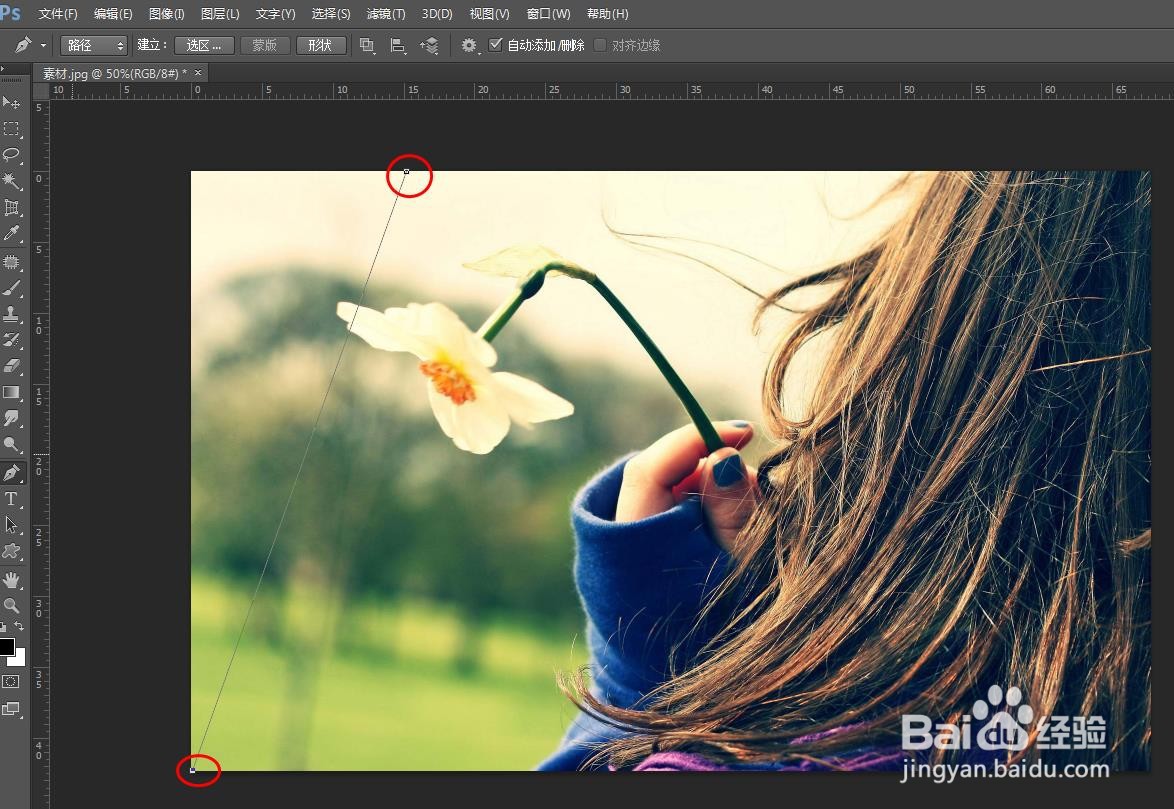Click the 形状 shape button
This screenshot has width=1174, height=809.
(x=321, y=46)
